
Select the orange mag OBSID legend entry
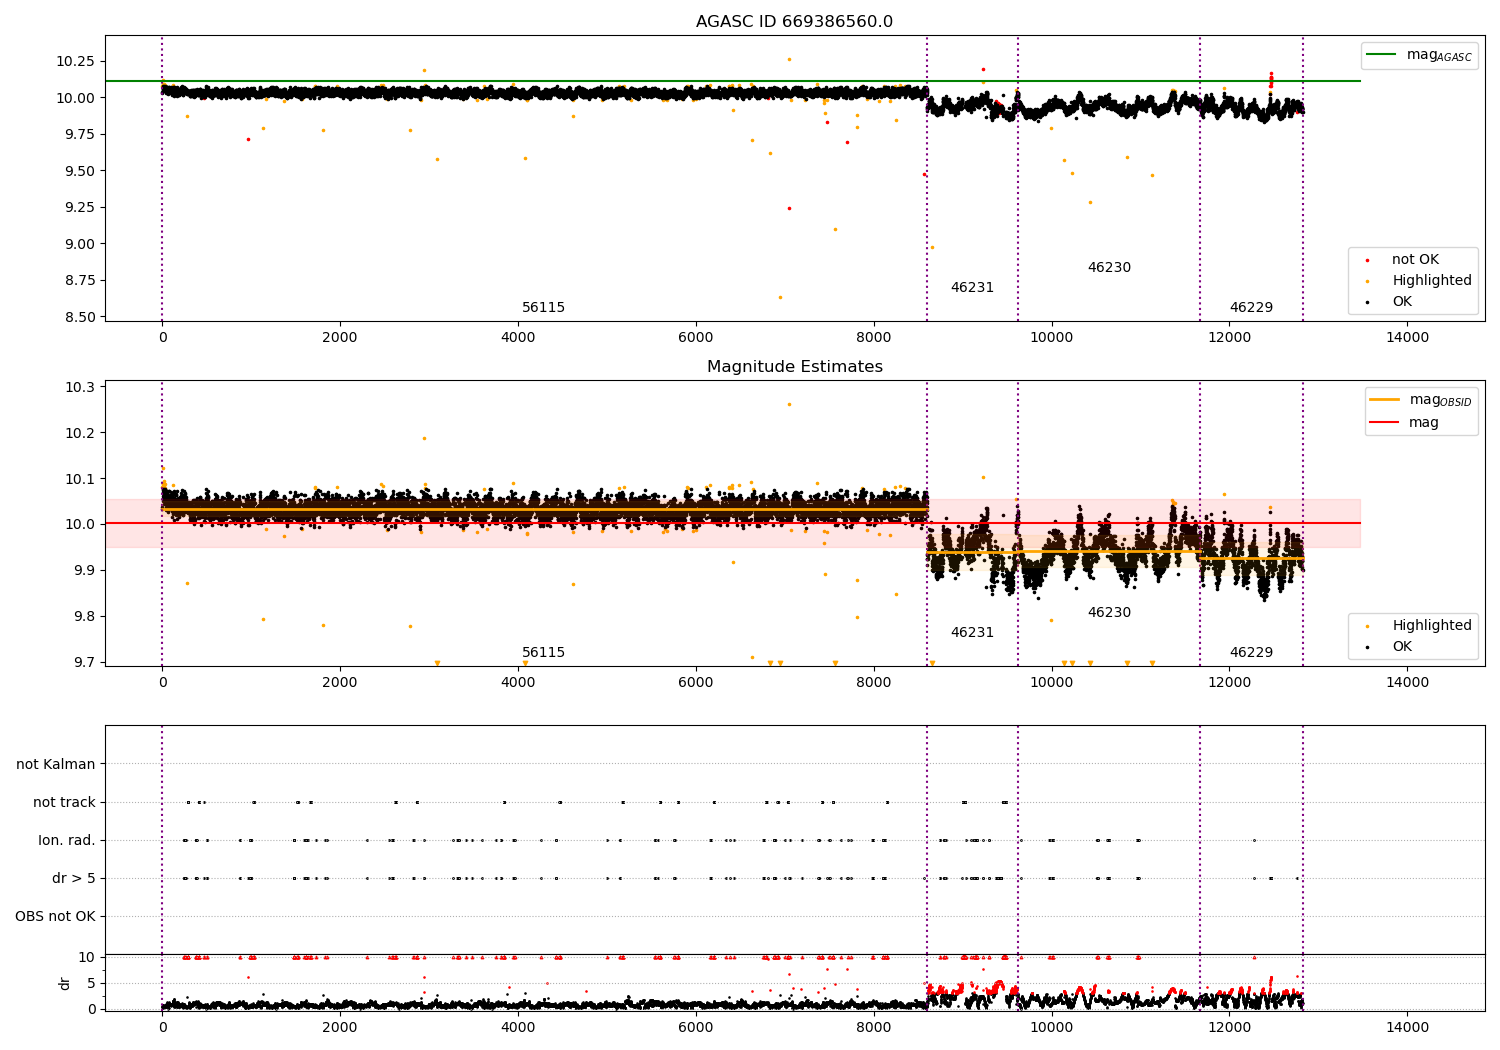[1420, 400]
